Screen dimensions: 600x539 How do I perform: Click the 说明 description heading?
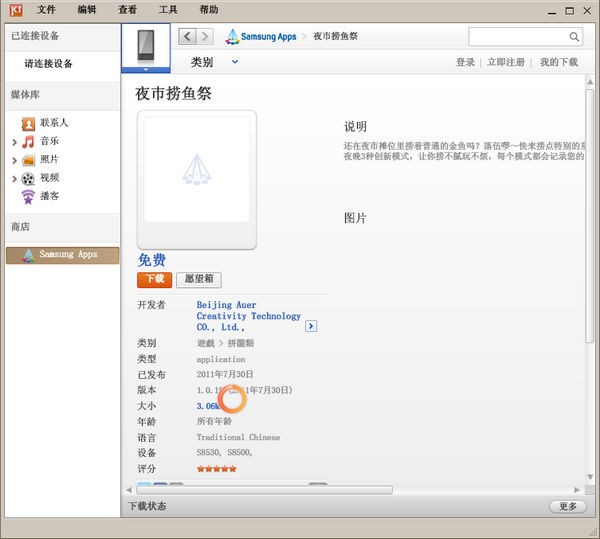click(x=355, y=127)
